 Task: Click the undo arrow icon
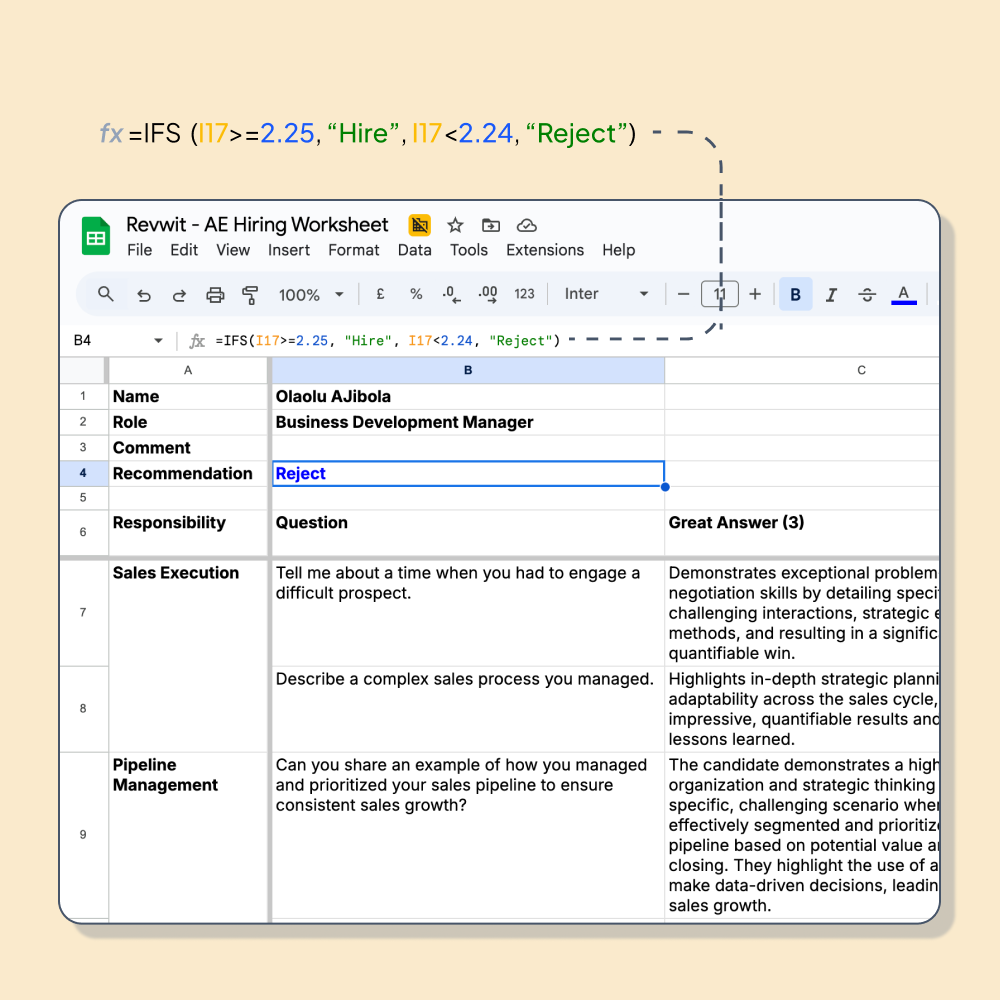pos(144,294)
